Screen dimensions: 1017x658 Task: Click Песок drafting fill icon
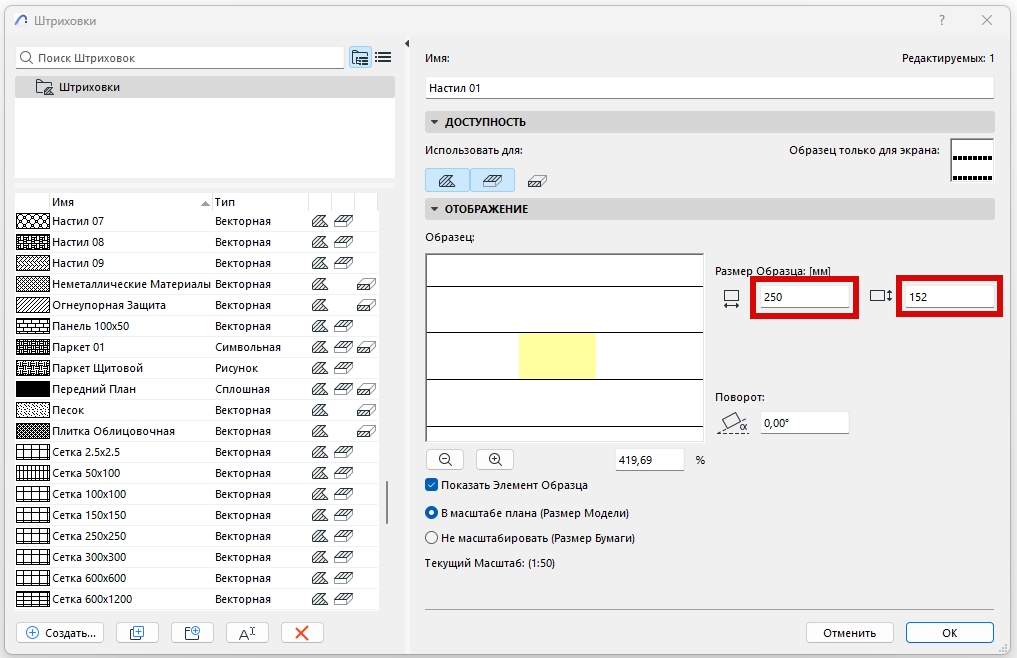pyautogui.click(x=319, y=410)
